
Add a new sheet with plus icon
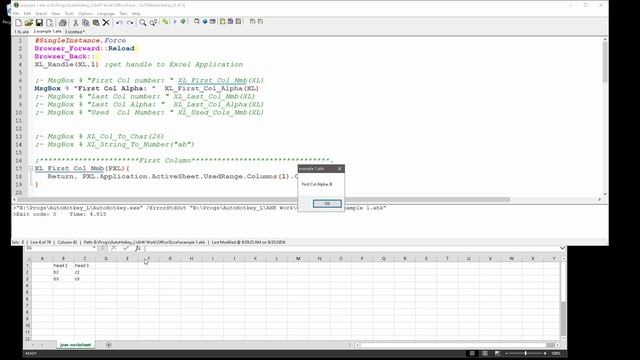[x=109, y=345]
